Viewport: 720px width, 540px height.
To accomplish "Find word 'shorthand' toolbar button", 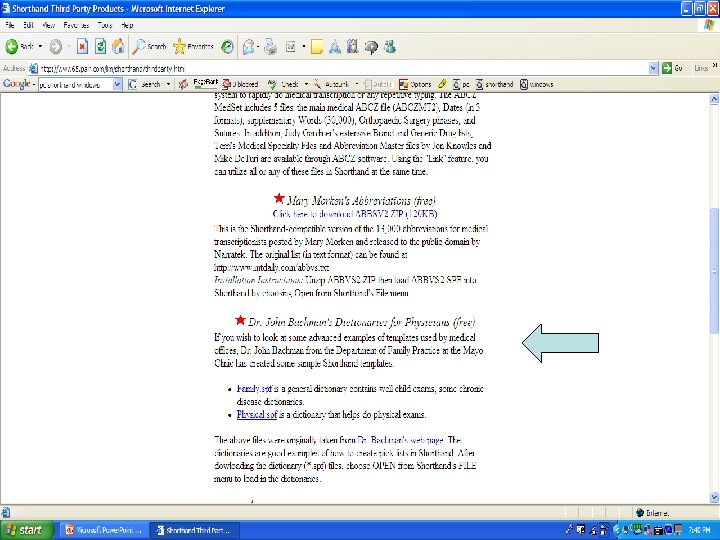I will (x=495, y=84).
